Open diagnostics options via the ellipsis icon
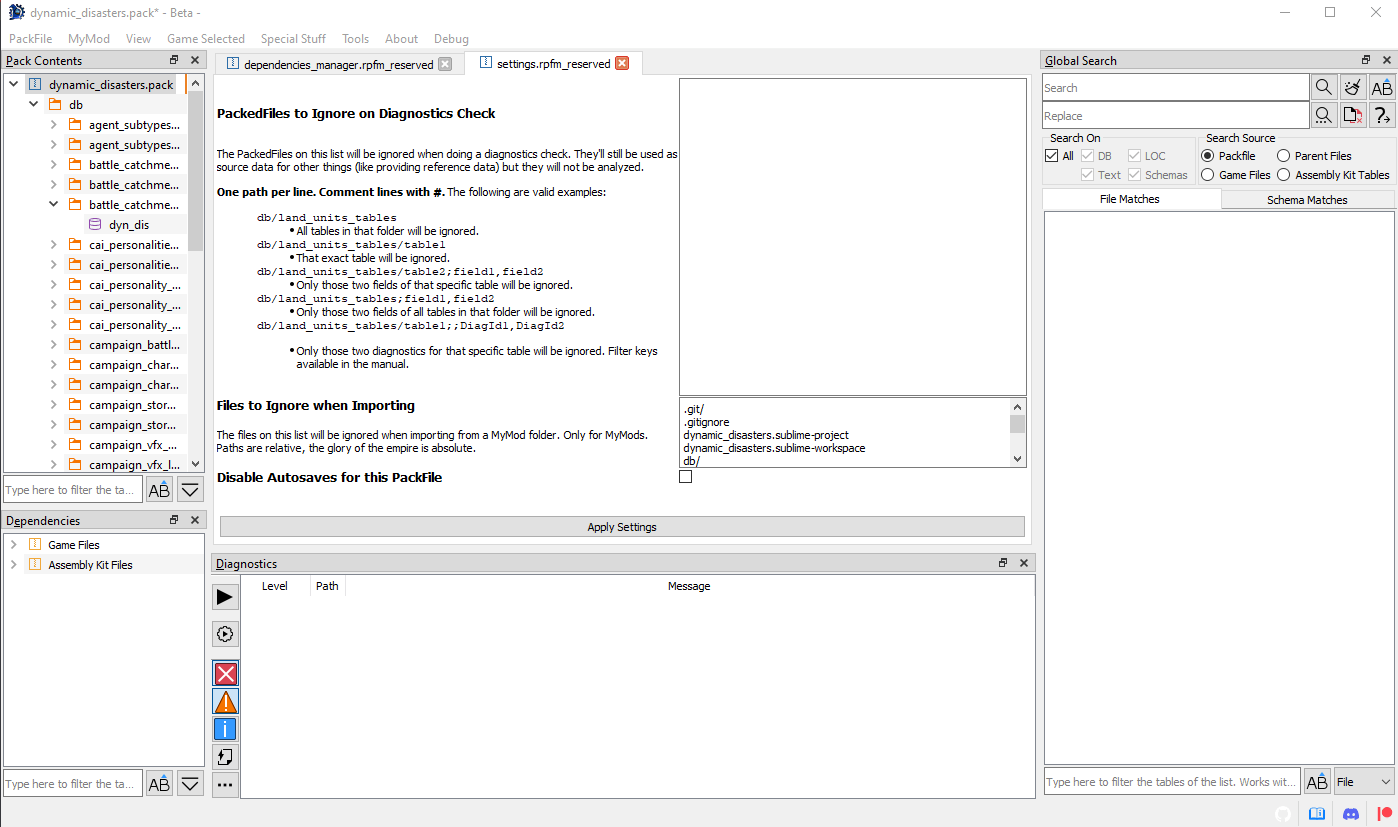The width and height of the screenshot is (1398, 827). [225, 785]
